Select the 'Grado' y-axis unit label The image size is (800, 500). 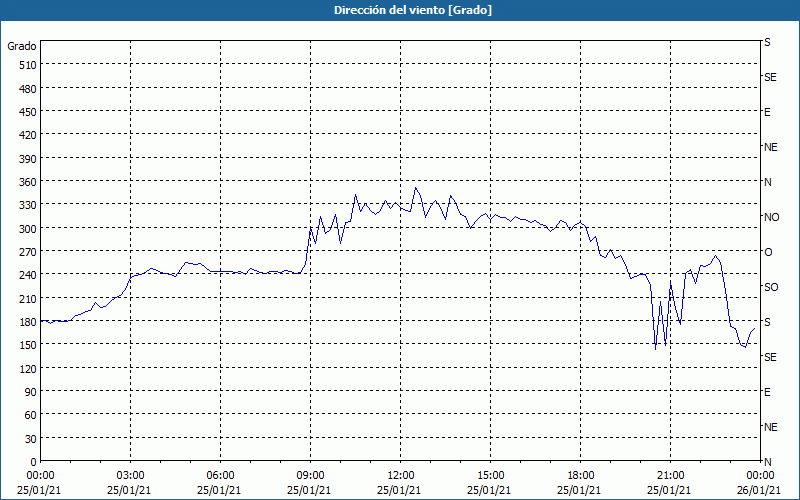click(21, 46)
